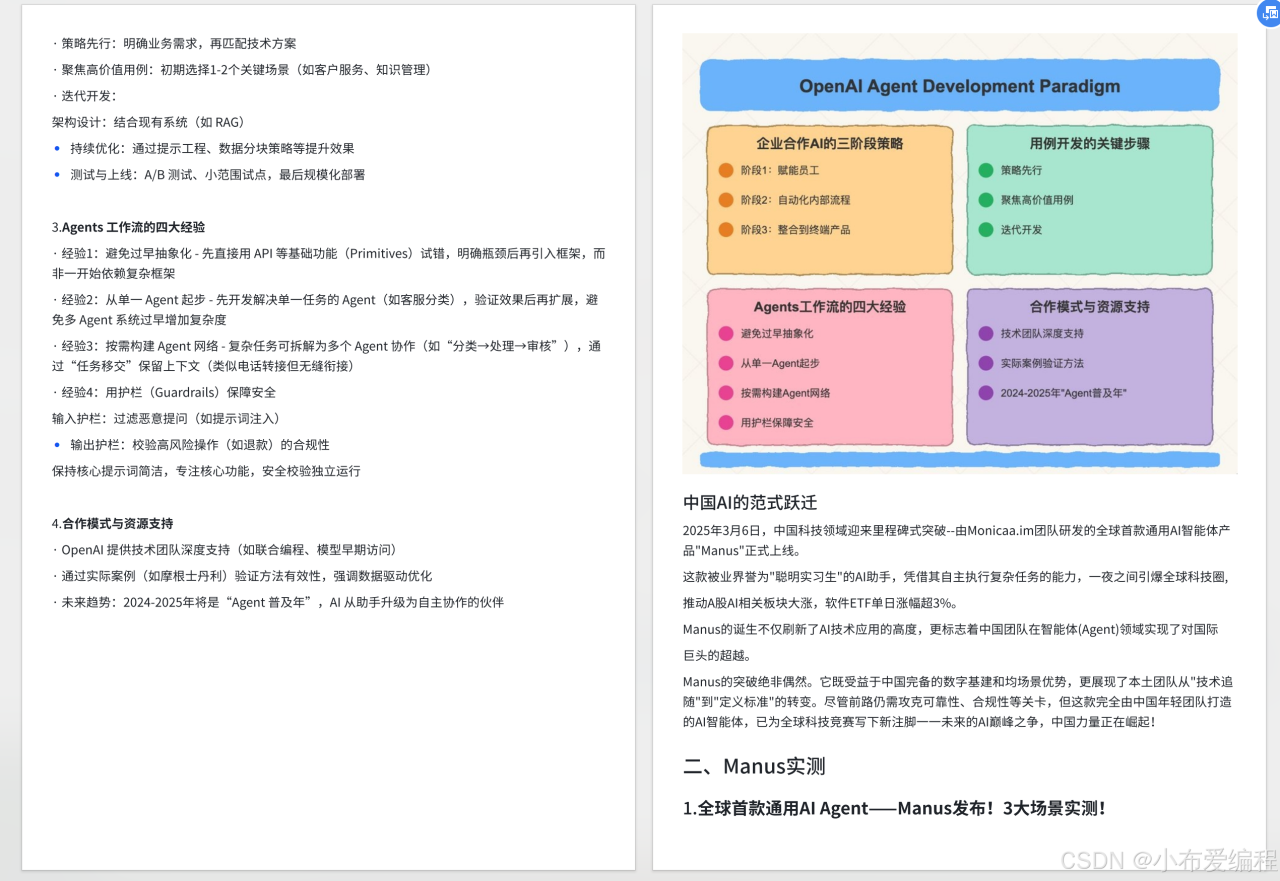Click the line '策略先行：明确业务需求，再匹配技术方案'
1280x881 pixels.
174,44
